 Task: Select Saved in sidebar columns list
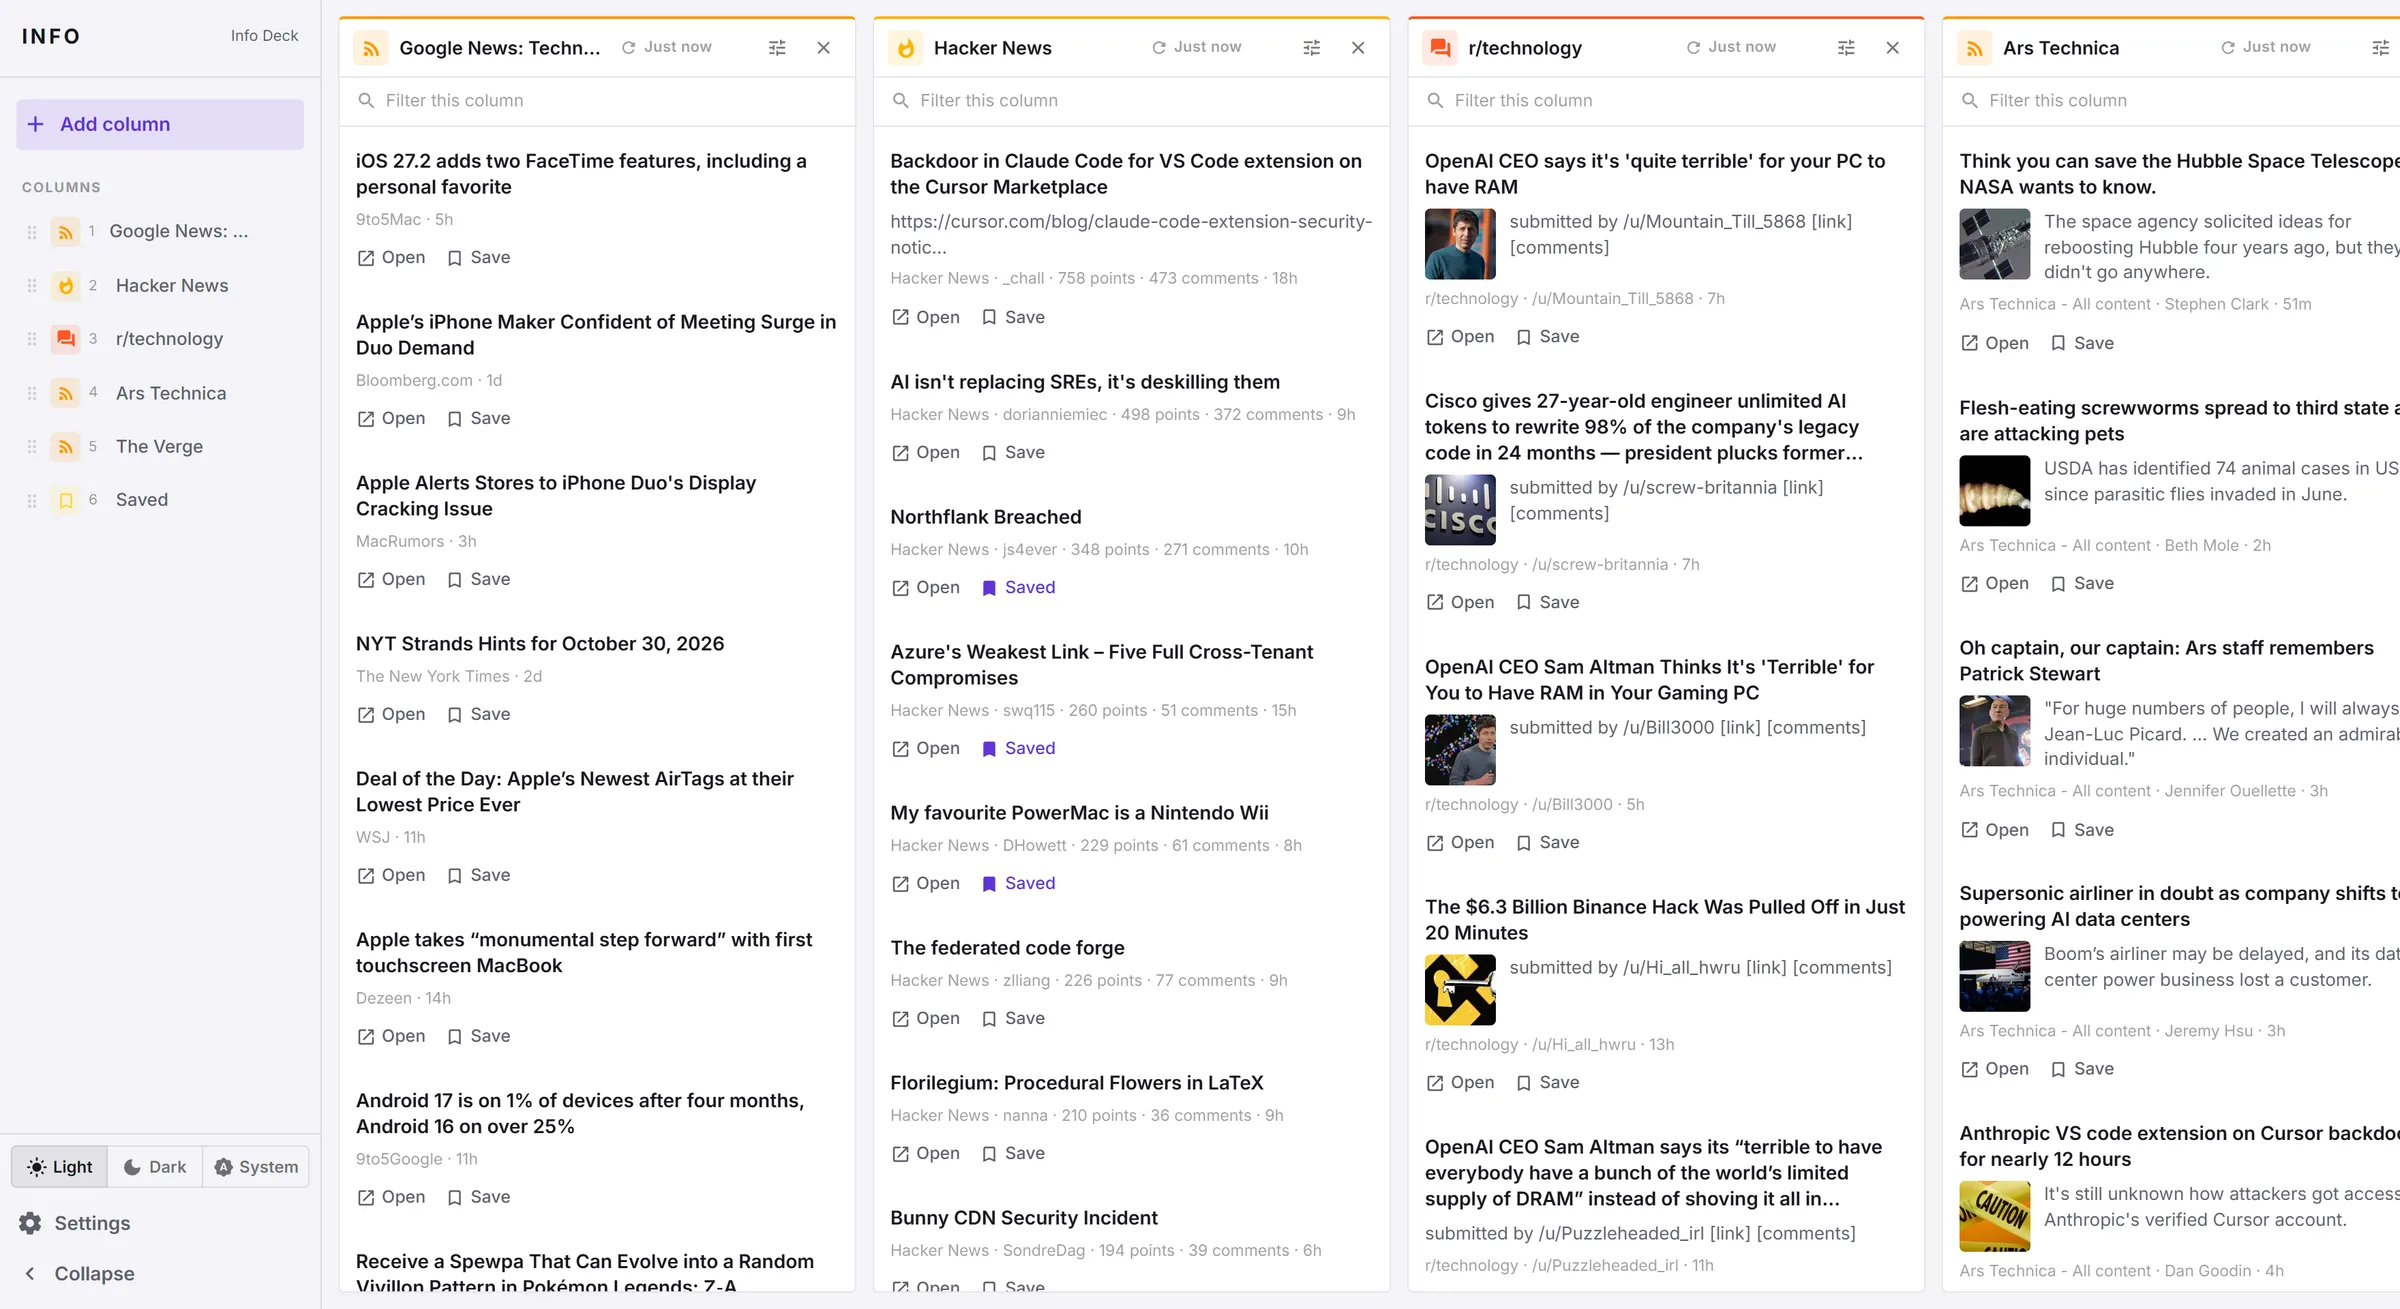[x=160, y=500]
